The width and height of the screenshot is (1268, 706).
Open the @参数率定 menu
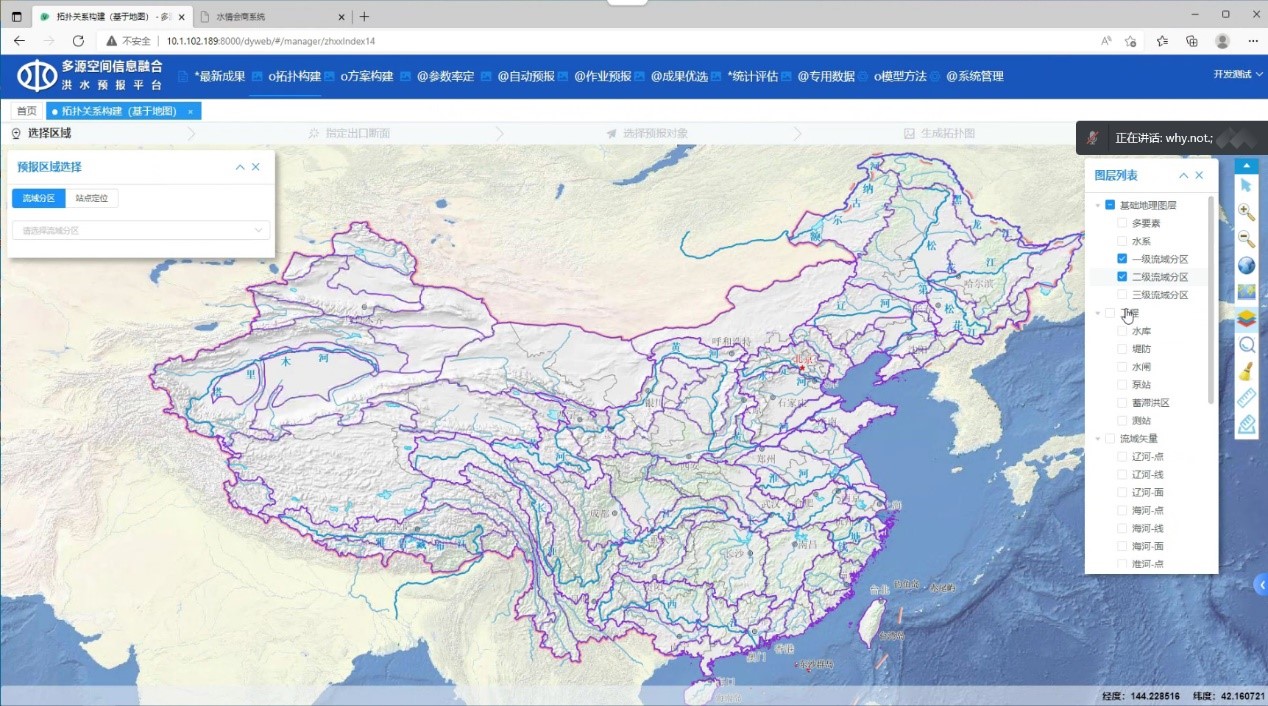click(x=445, y=76)
